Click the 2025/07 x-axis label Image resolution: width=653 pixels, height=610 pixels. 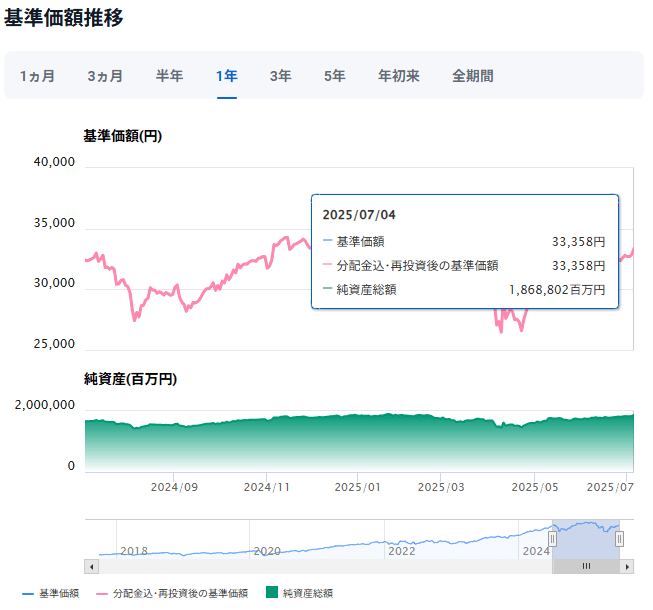610,487
